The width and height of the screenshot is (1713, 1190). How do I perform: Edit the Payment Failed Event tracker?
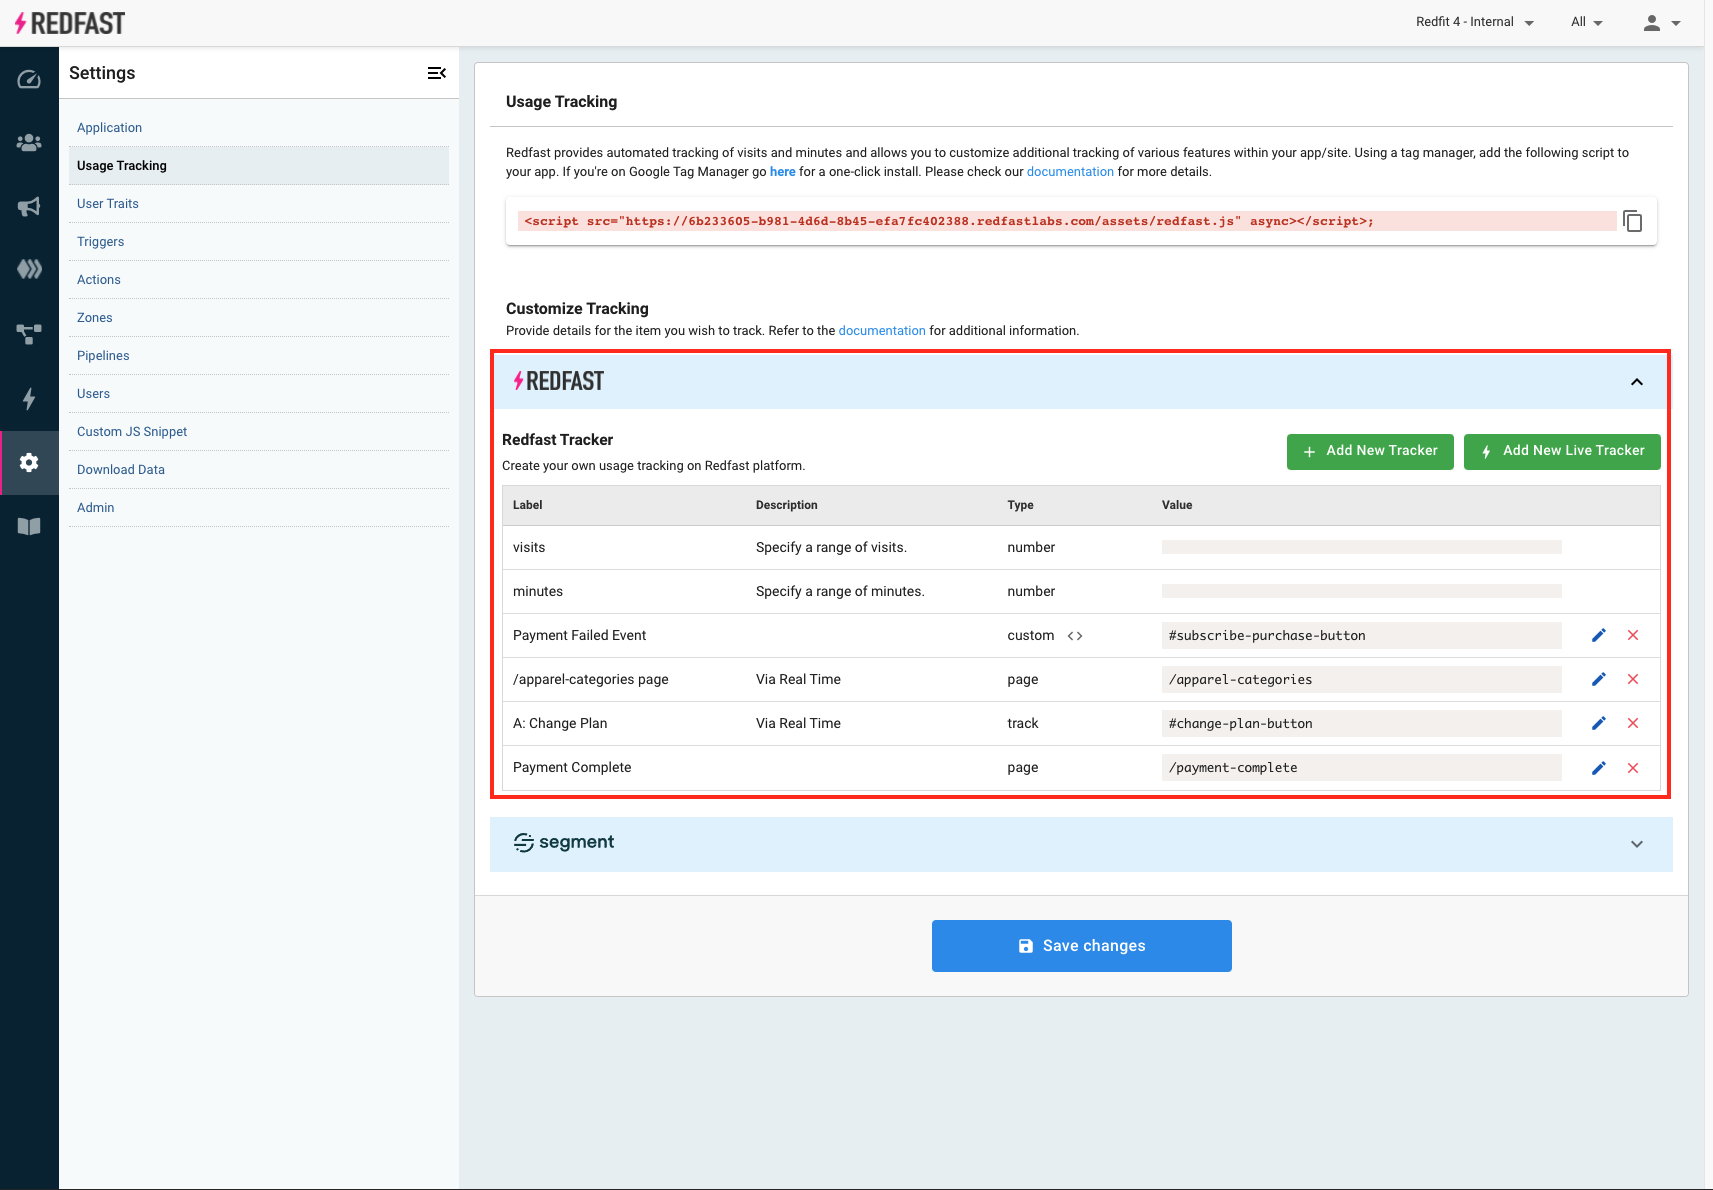point(1599,635)
